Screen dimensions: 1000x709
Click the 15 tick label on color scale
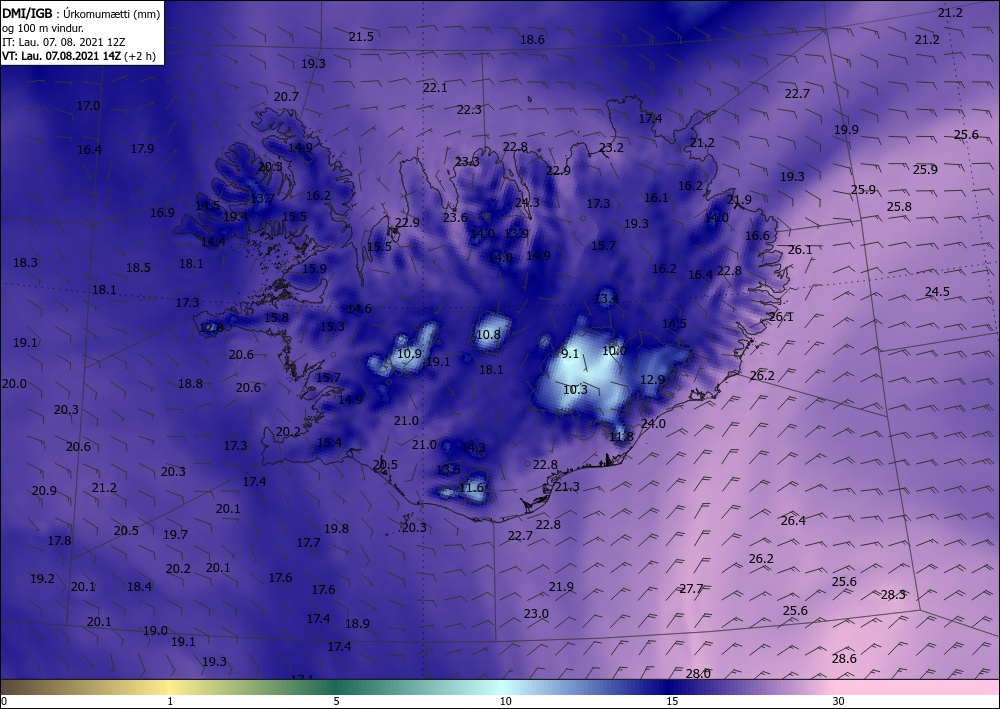coord(672,701)
